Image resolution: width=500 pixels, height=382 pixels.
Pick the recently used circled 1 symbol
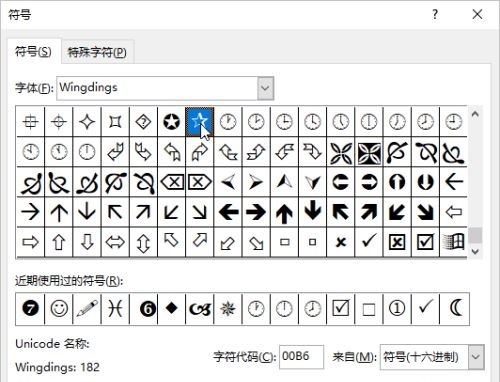[x=397, y=309]
